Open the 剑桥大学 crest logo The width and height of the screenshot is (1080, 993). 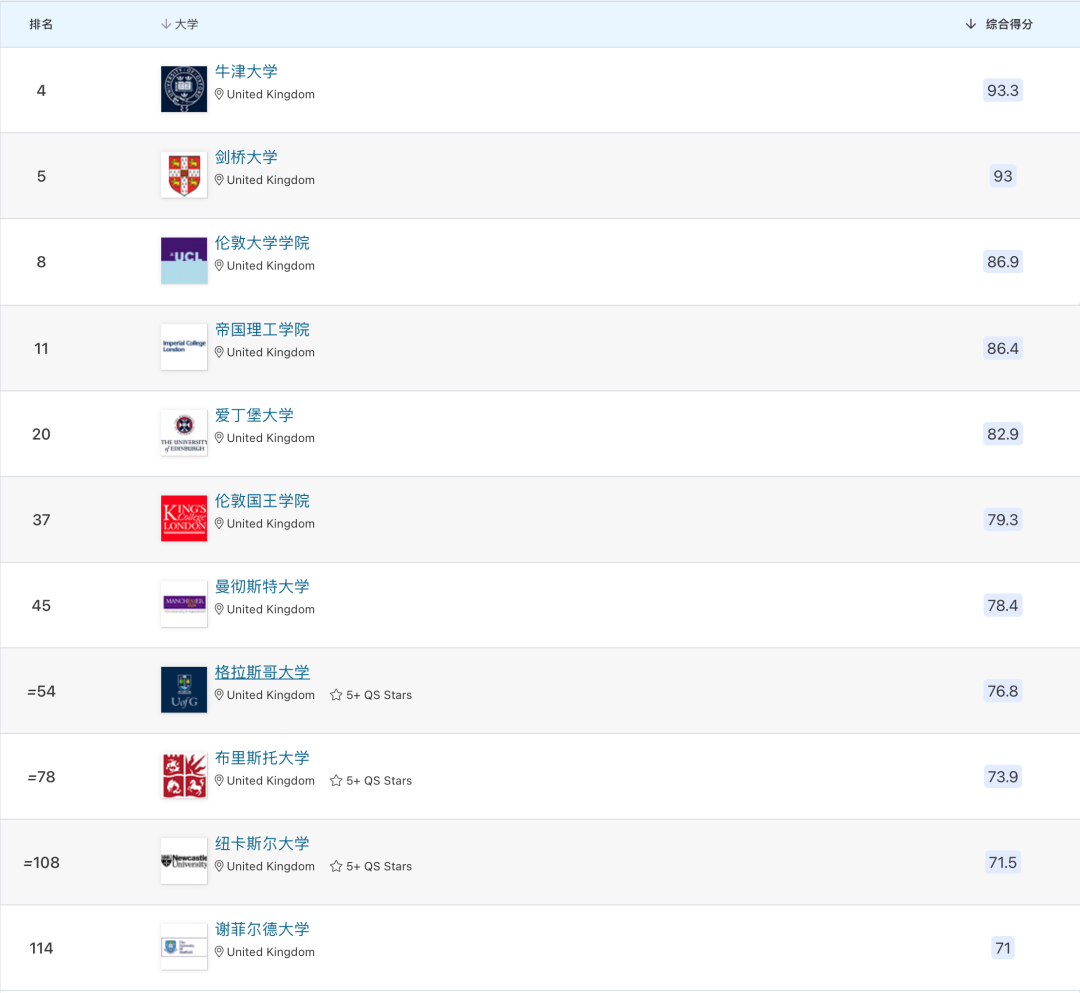[x=184, y=175]
